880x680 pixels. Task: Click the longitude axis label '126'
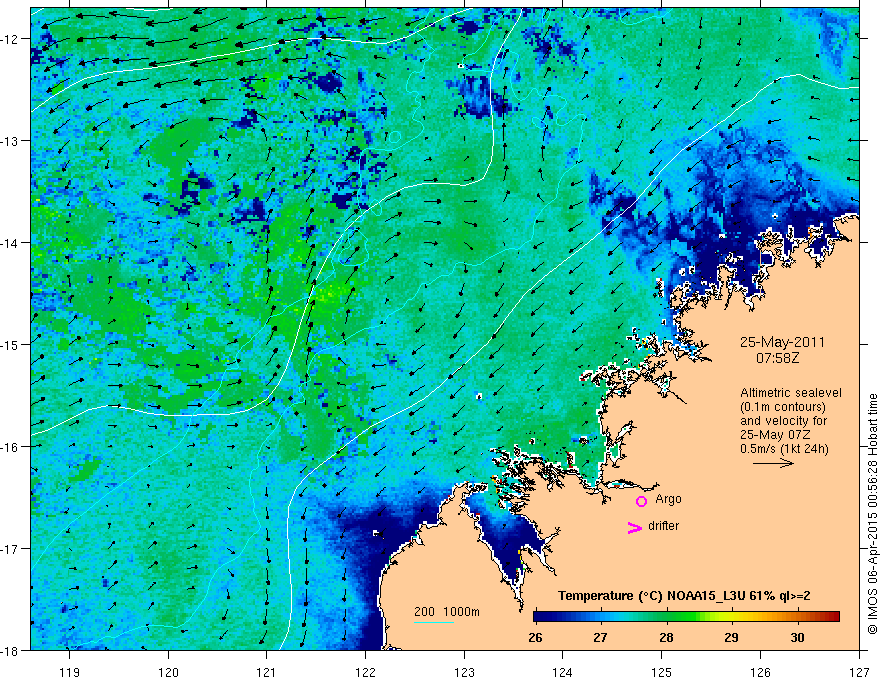coord(760,672)
